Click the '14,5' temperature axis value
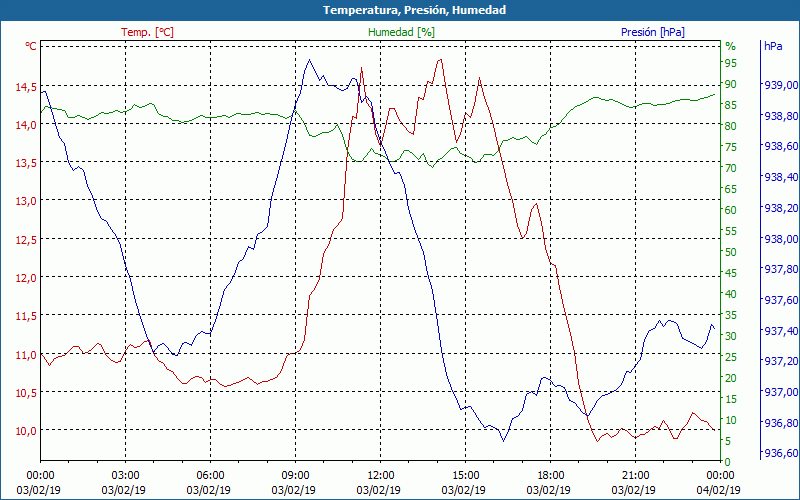 click(26, 88)
